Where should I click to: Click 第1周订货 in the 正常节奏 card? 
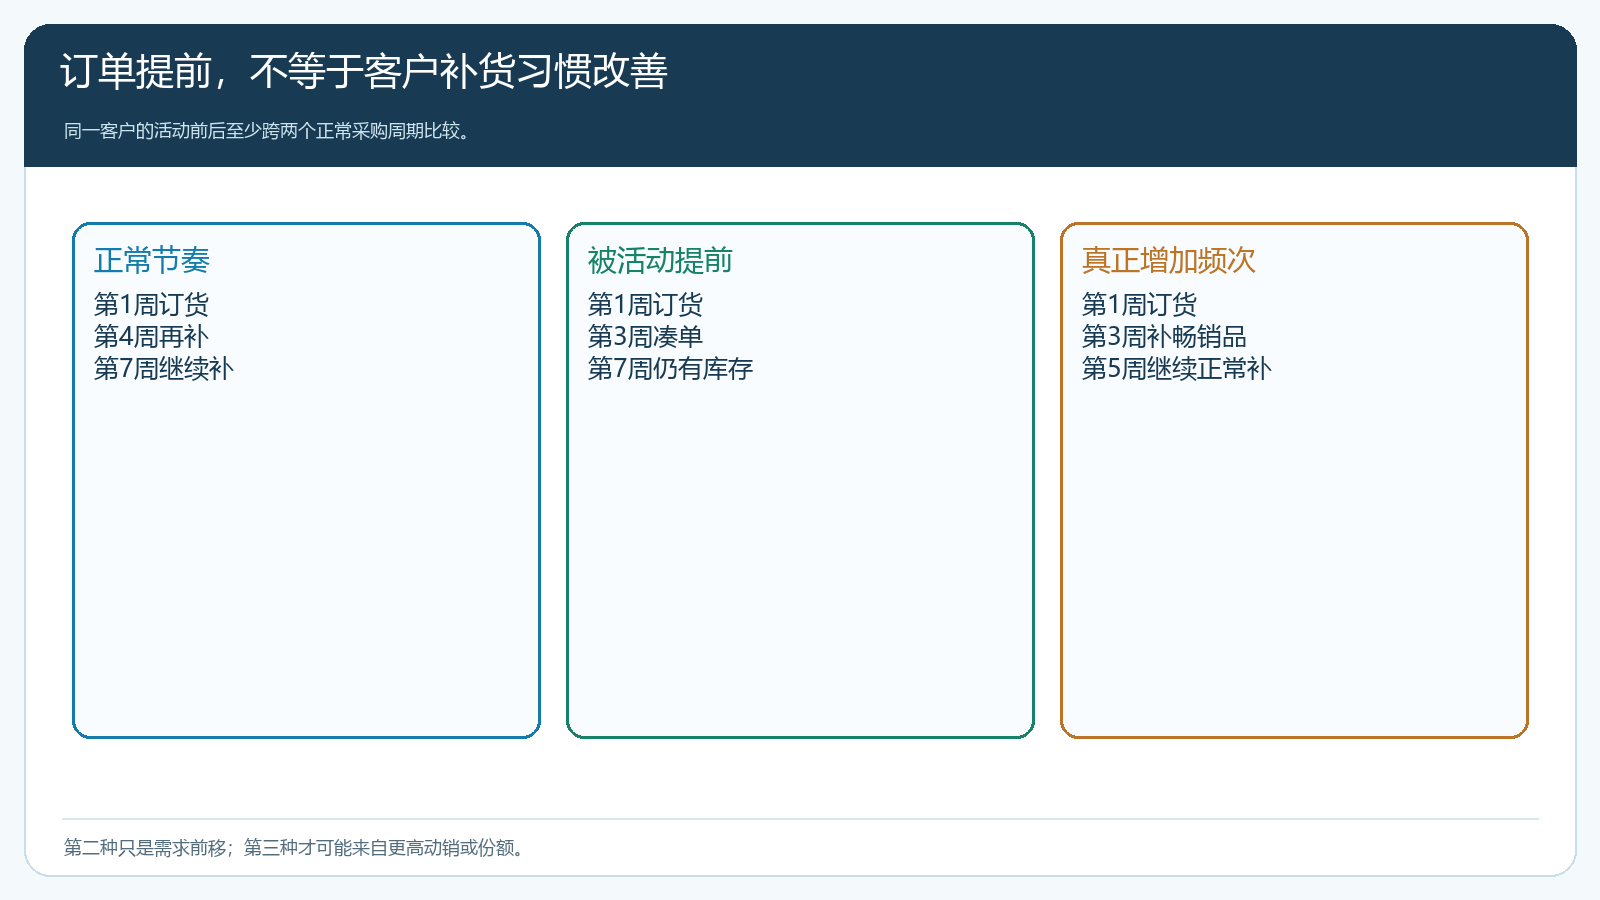(151, 305)
